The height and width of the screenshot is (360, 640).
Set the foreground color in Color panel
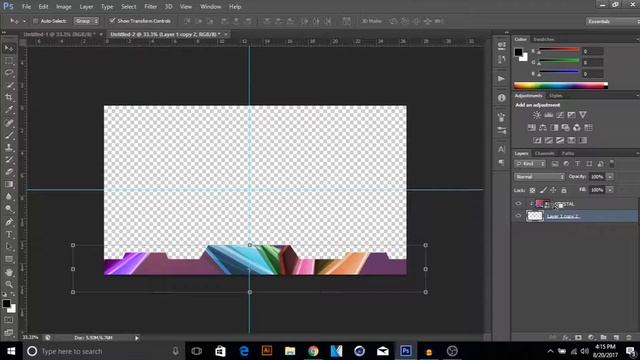click(518, 52)
